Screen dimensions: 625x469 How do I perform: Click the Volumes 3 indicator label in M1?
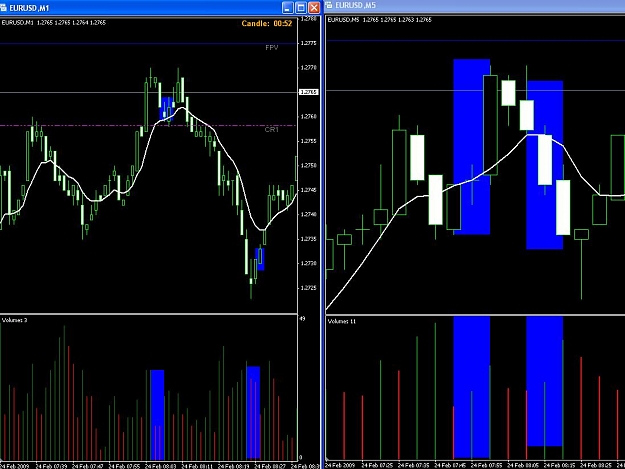click(14, 320)
